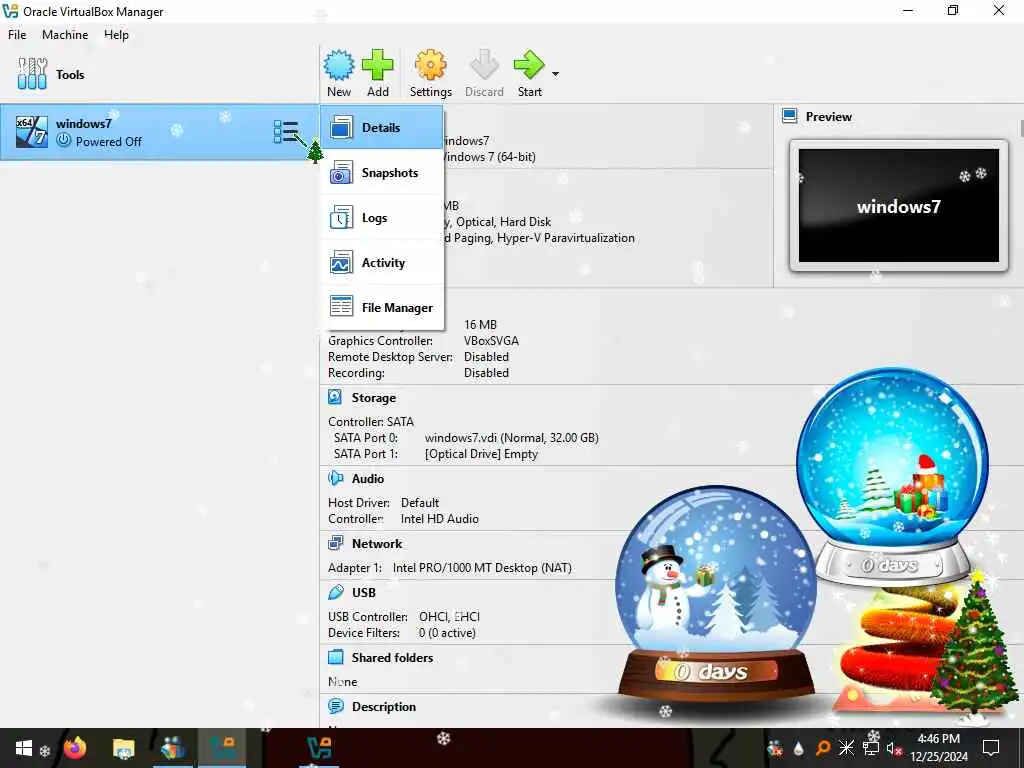Click the windows7 preview thumbnail

(899, 205)
